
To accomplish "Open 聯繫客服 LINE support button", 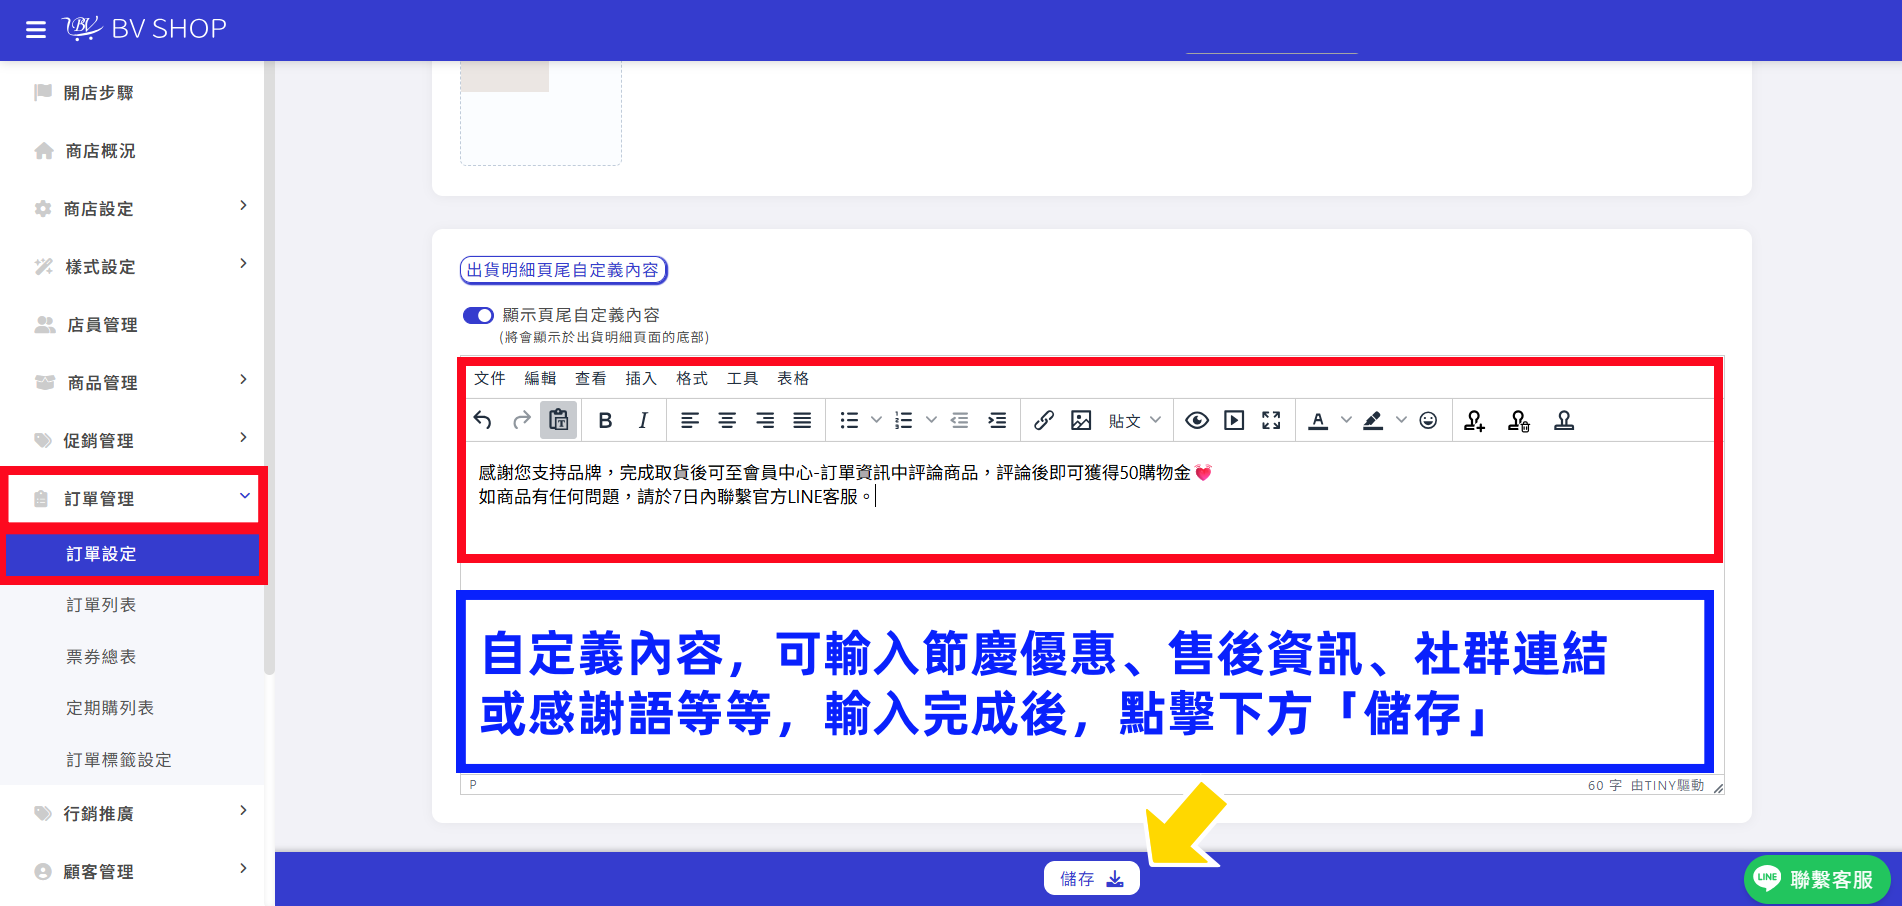I will [x=1817, y=879].
